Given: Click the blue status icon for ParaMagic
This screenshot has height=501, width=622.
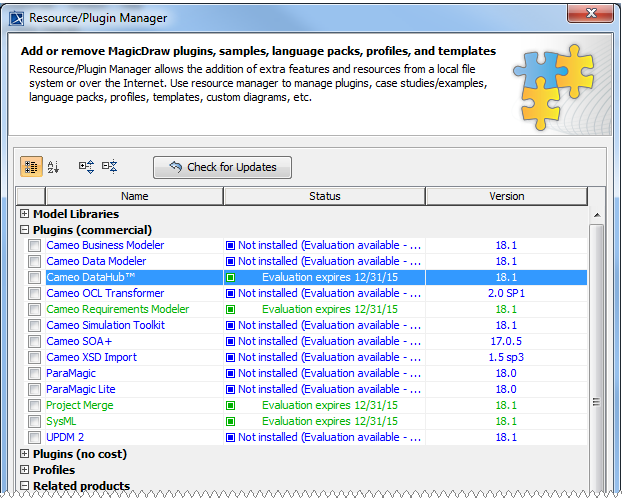Looking at the screenshot, I should tap(230, 373).
